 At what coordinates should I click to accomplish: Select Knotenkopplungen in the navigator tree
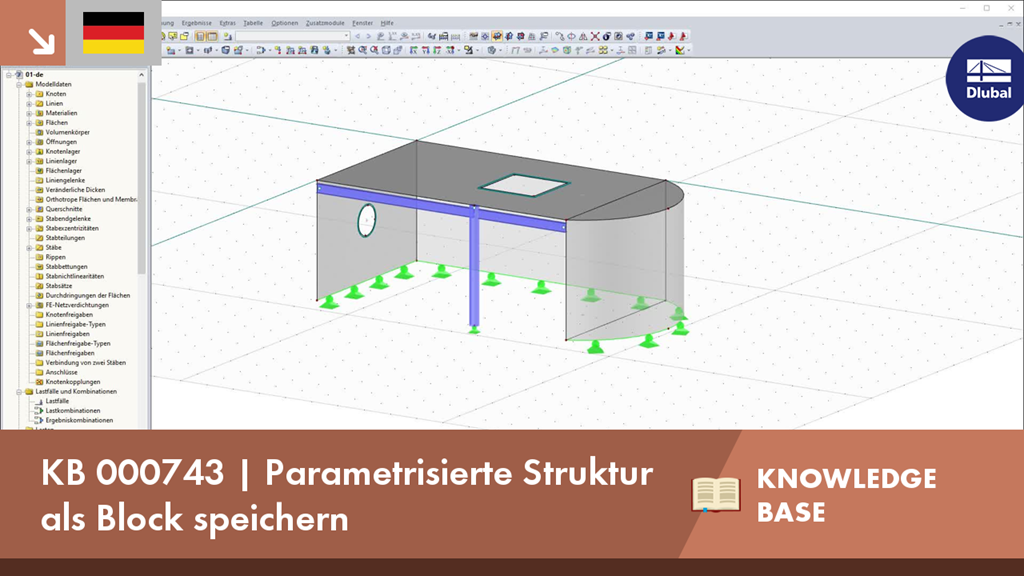tap(72, 382)
